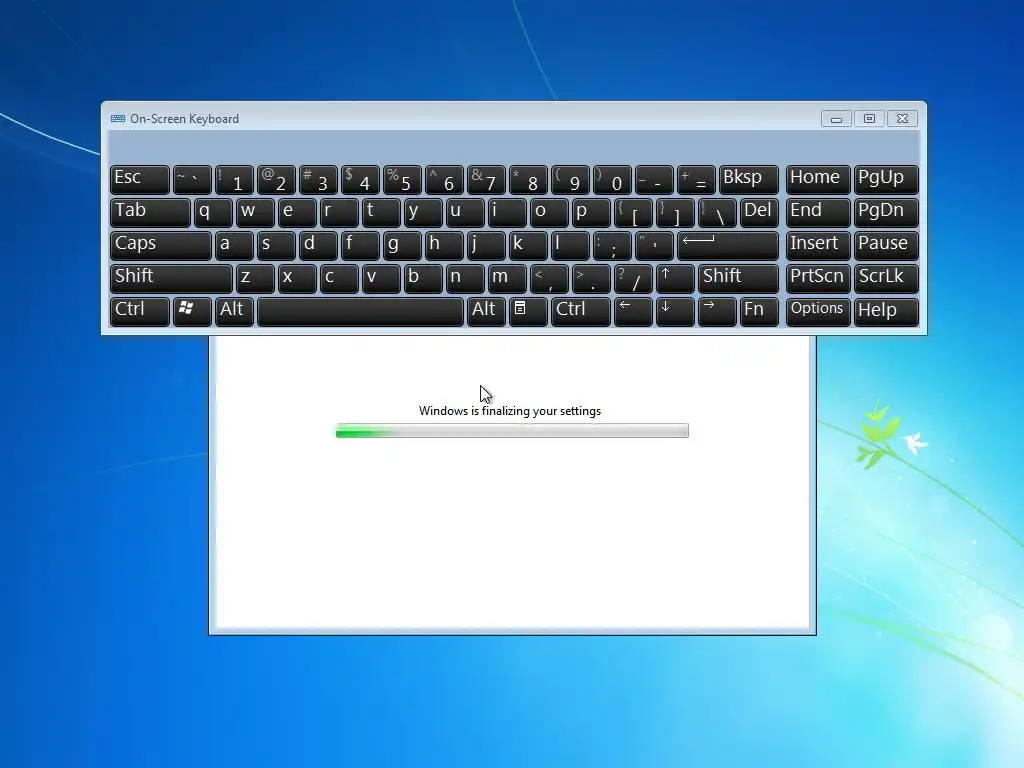
Task: Click the letter z key
Action: point(255,278)
